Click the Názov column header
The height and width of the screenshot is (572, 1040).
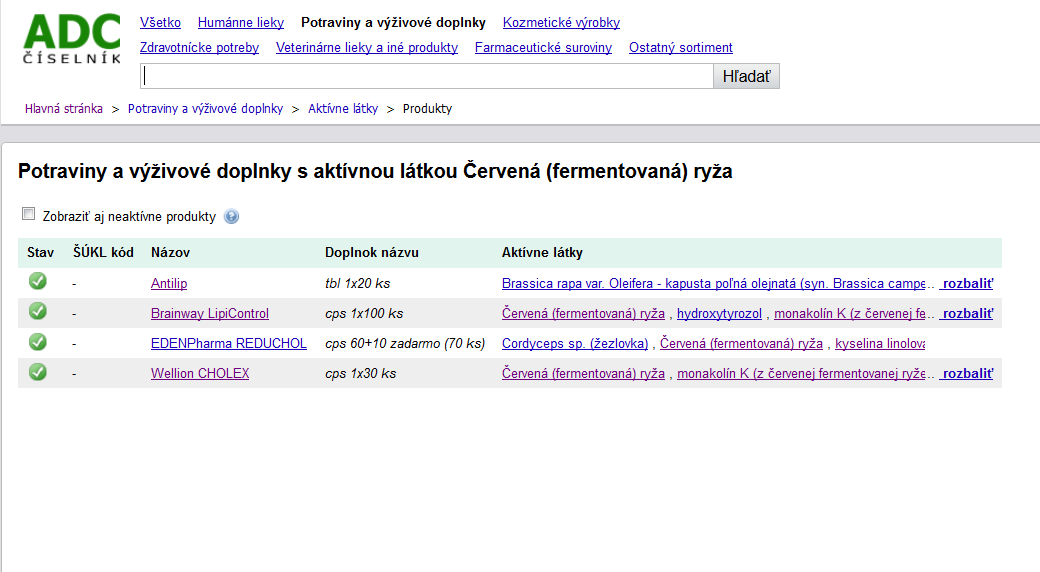pyautogui.click(x=170, y=253)
